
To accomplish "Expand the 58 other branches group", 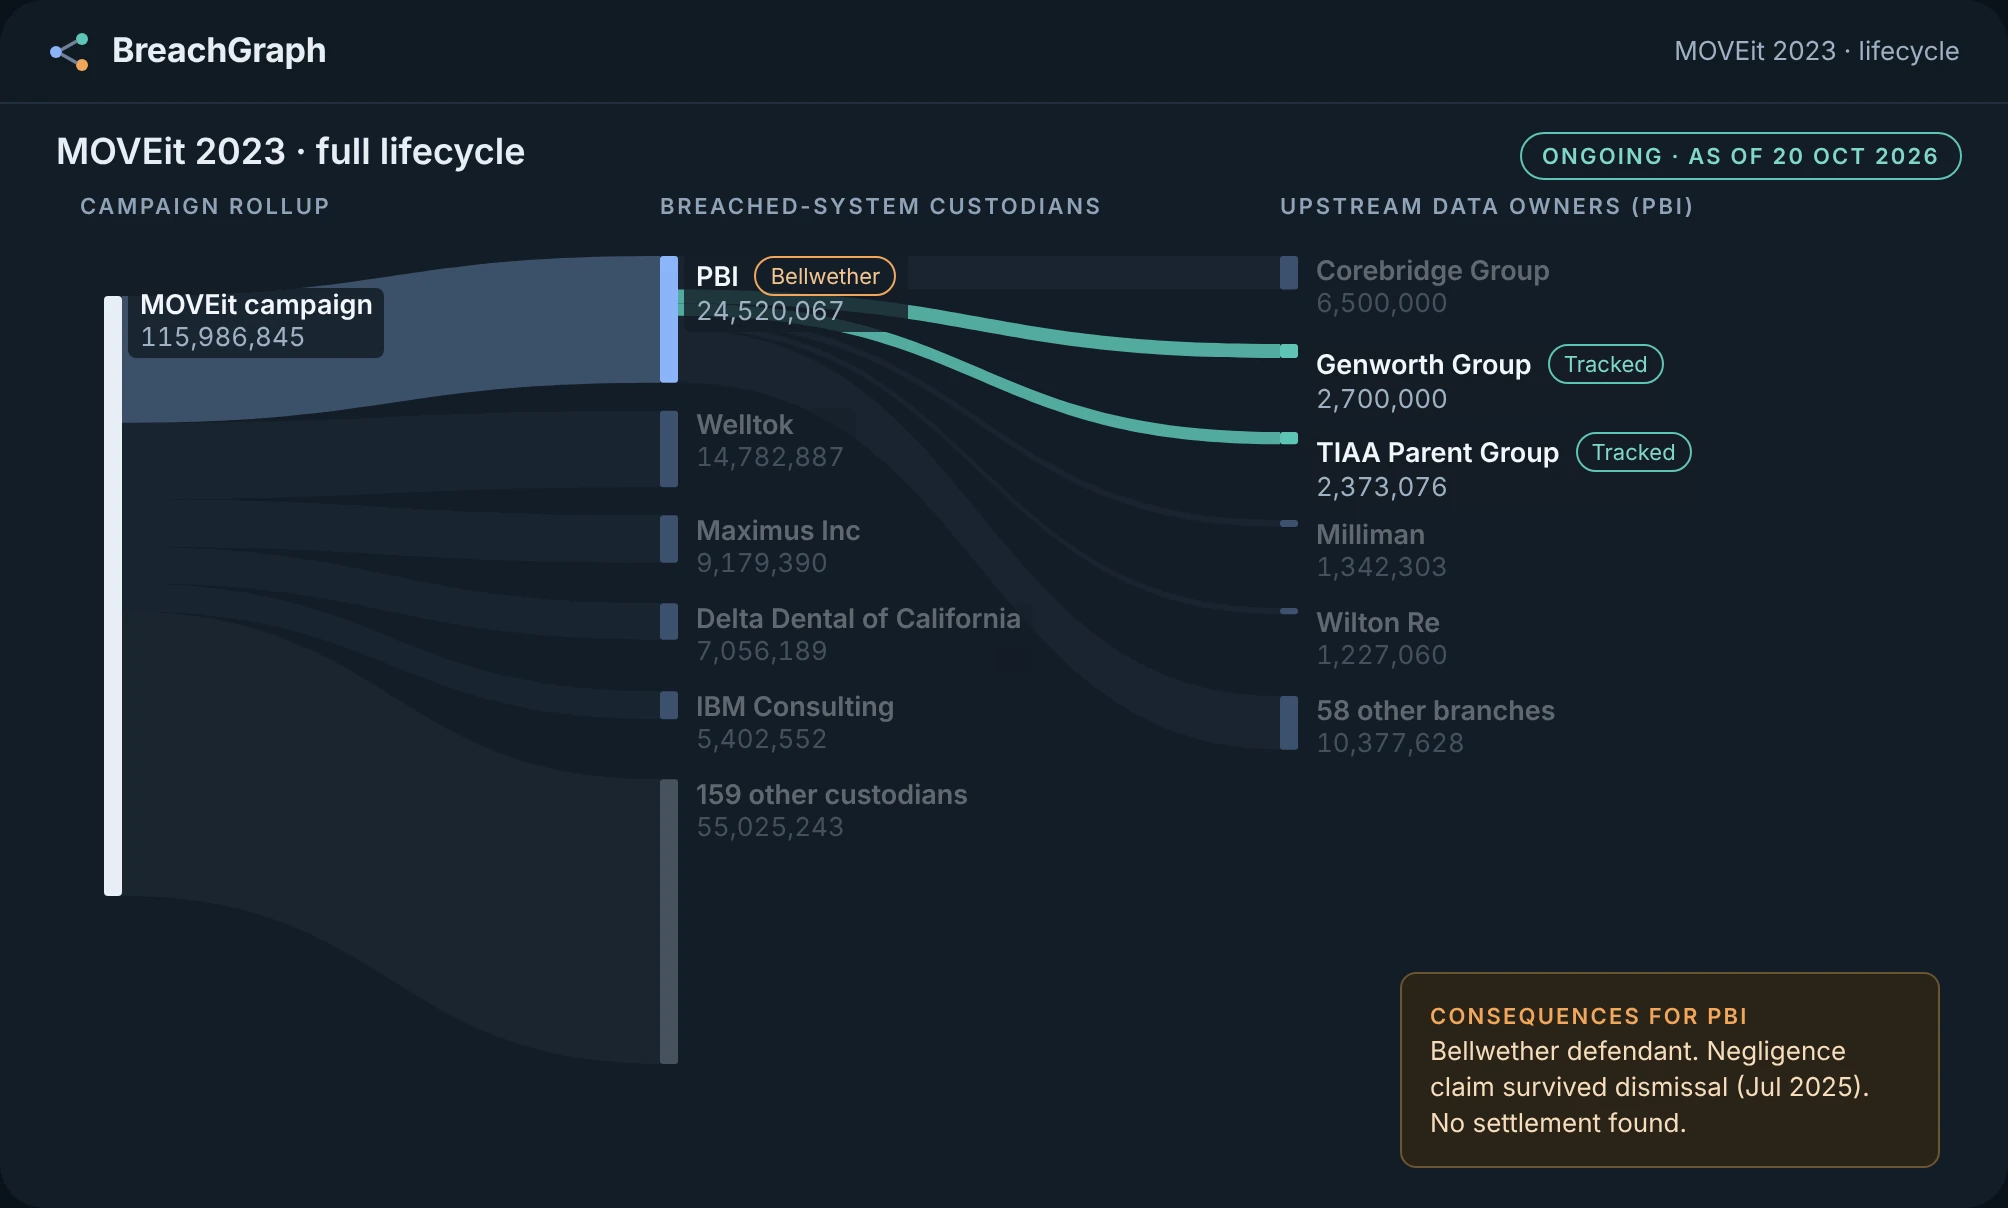I will coord(1435,711).
